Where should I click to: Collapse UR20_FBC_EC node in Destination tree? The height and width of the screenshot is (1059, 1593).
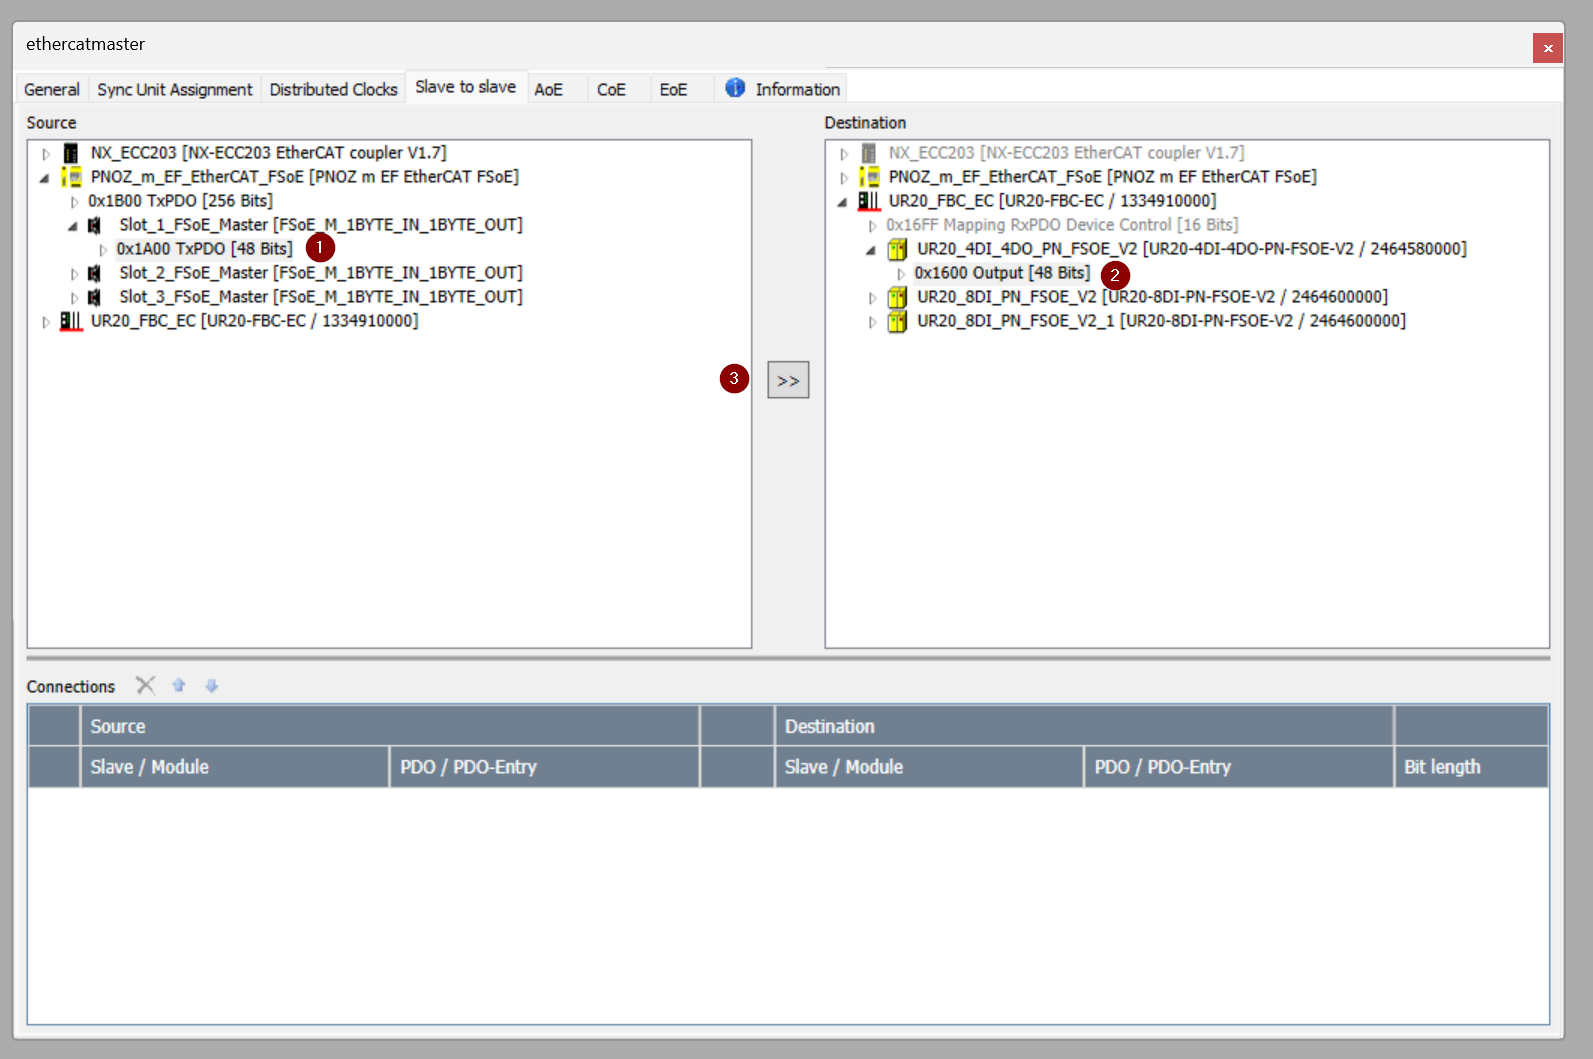click(x=843, y=202)
